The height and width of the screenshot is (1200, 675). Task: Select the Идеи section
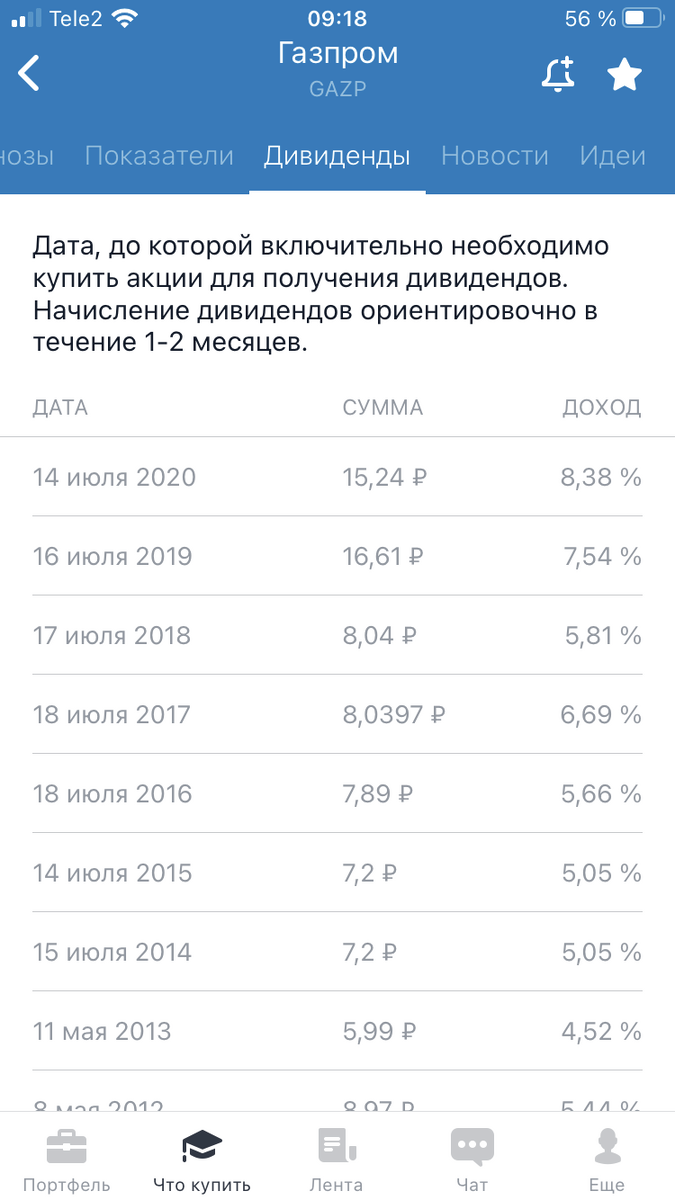(x=612, y=156)
